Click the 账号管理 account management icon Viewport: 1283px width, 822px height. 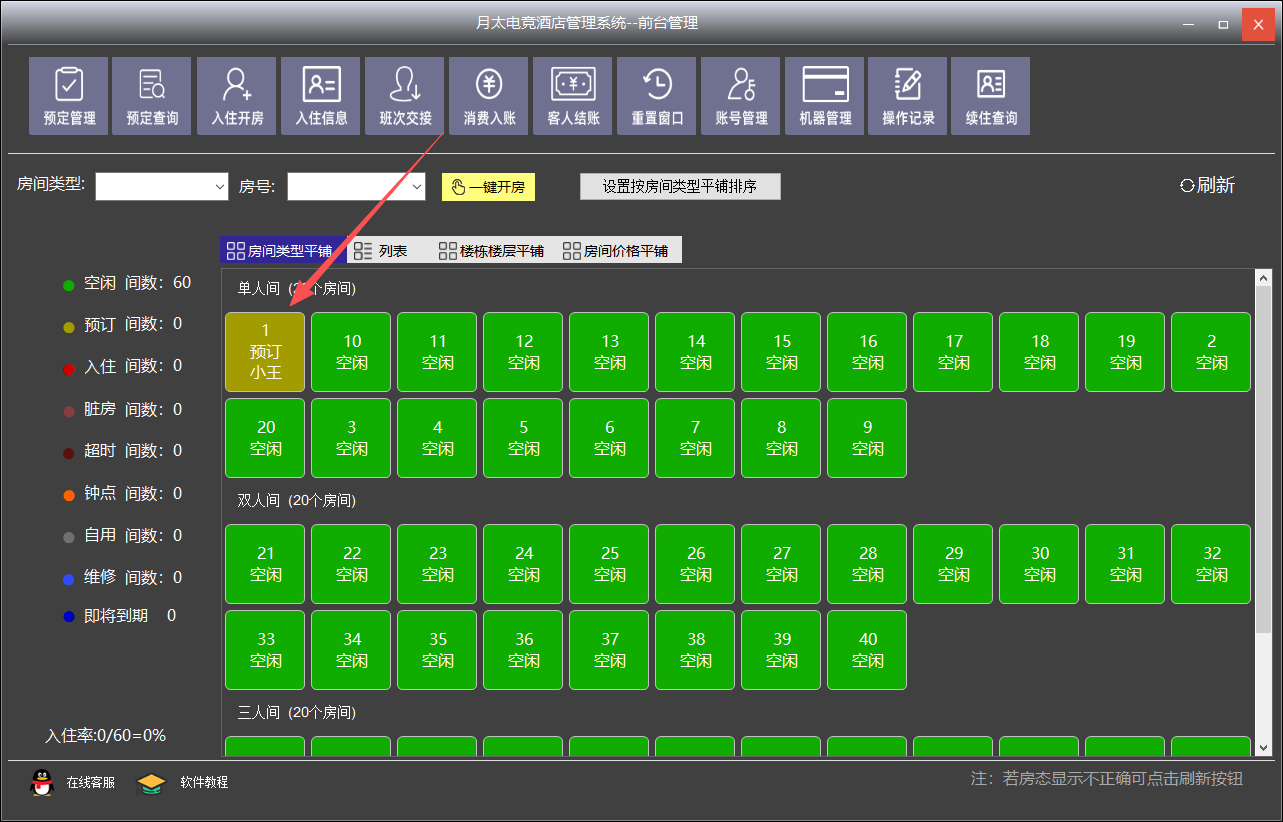(741, 96)
